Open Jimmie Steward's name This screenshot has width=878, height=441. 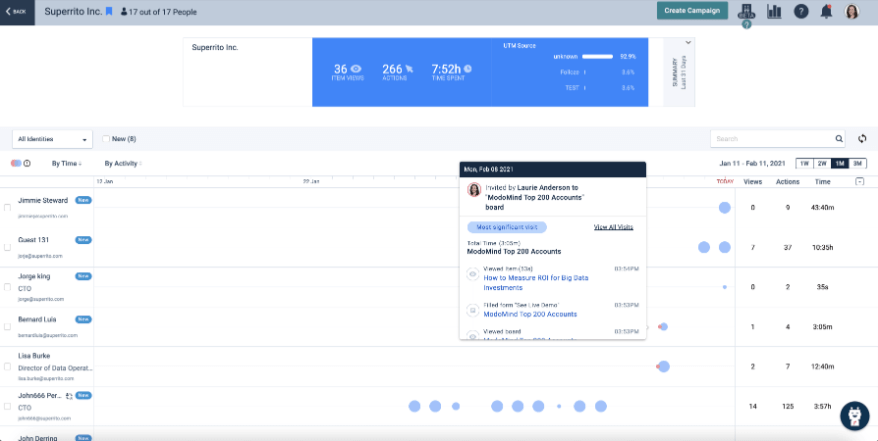[43, 200]
